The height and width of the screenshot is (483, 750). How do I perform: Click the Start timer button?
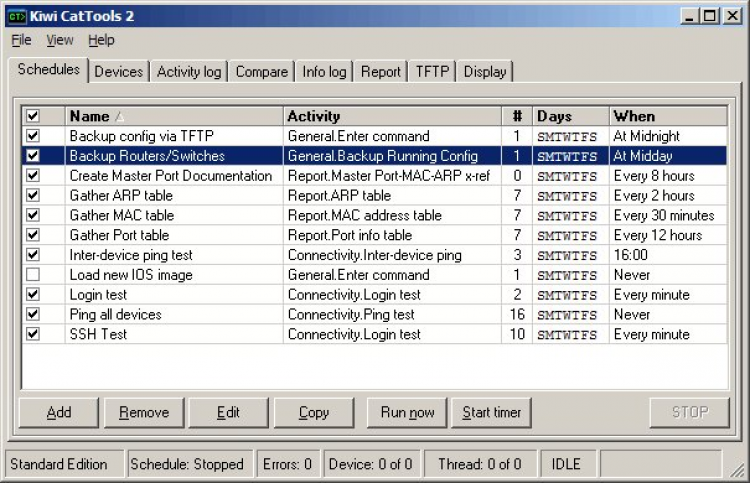(x=491, y=412)
